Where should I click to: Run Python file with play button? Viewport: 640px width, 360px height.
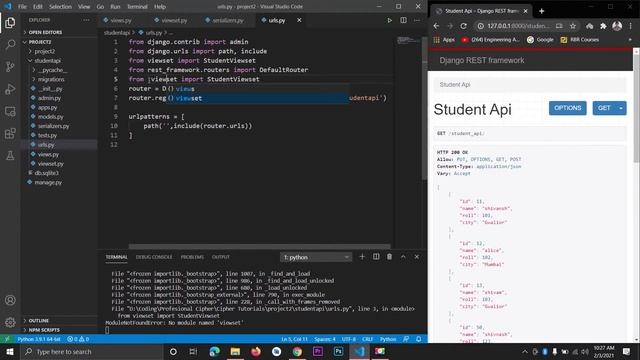tap(389, 20)
